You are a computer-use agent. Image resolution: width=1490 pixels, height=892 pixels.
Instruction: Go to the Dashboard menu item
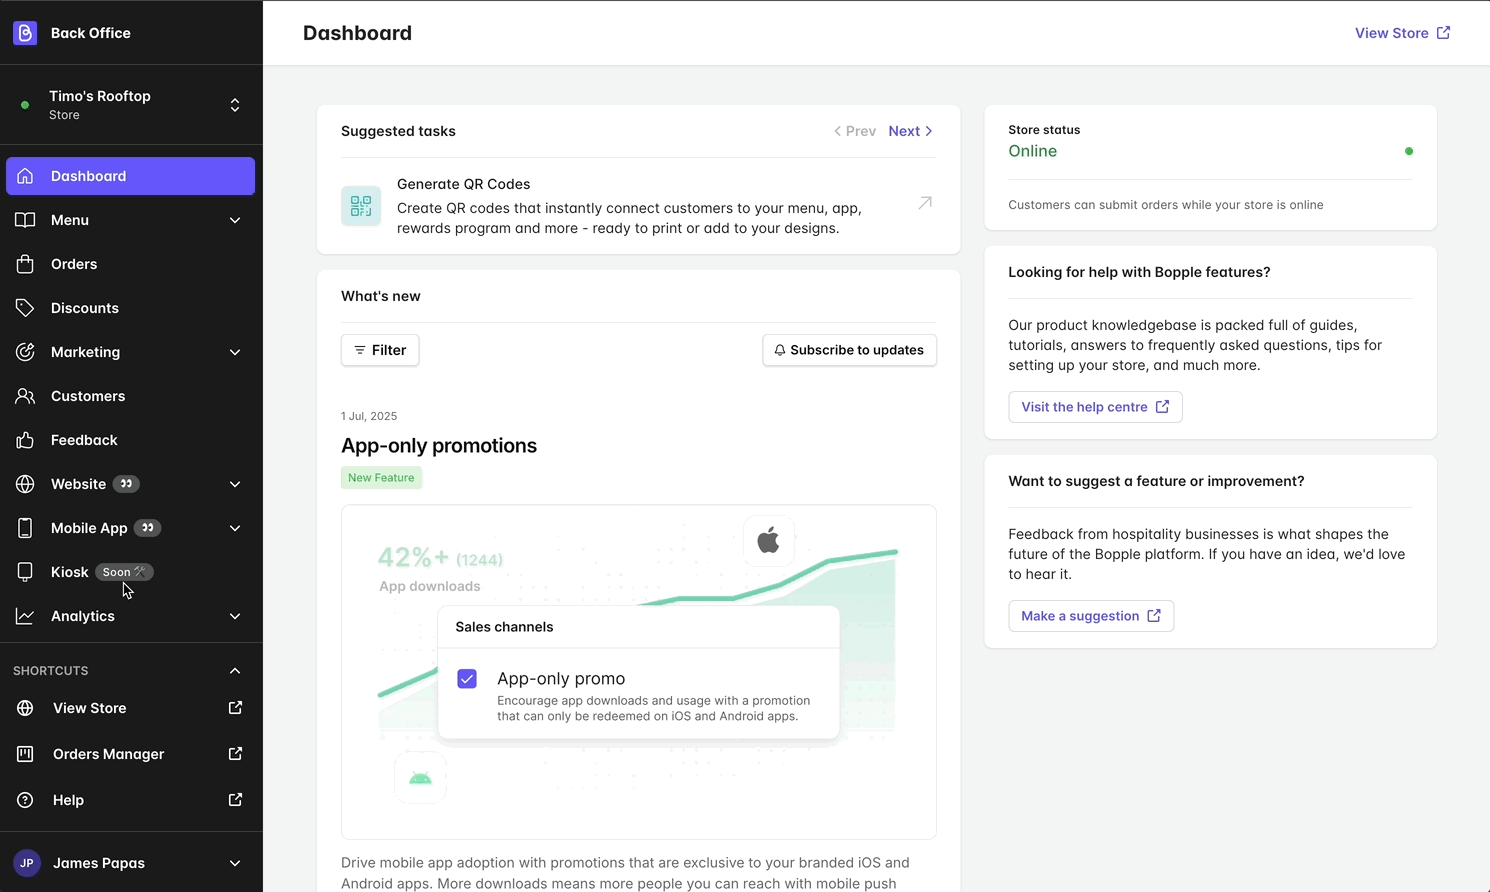click(130, 176)
